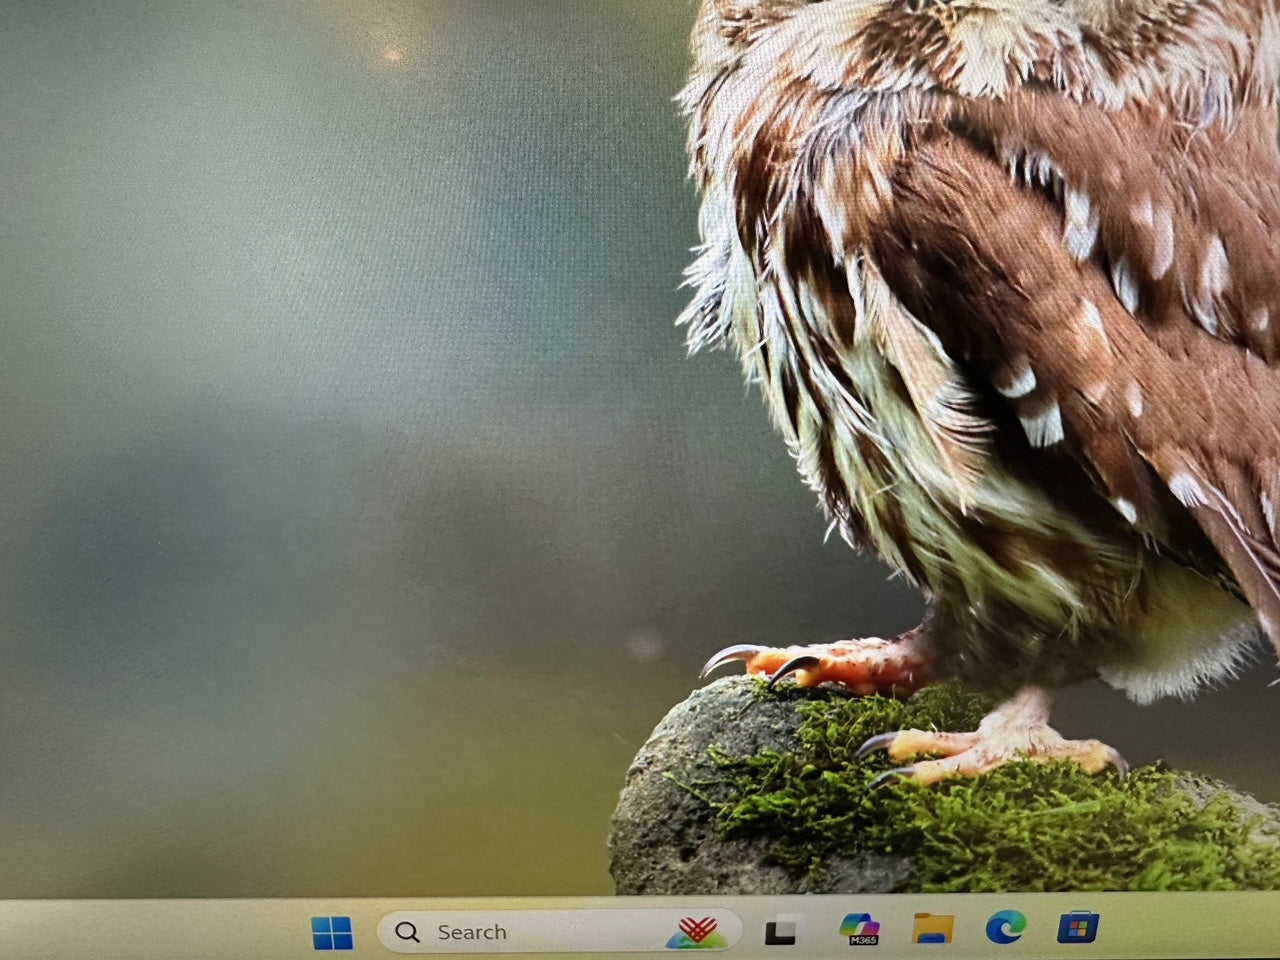Select the yellow folder taskbar icon
The image size is (1280, 960).
coord(932,928)
